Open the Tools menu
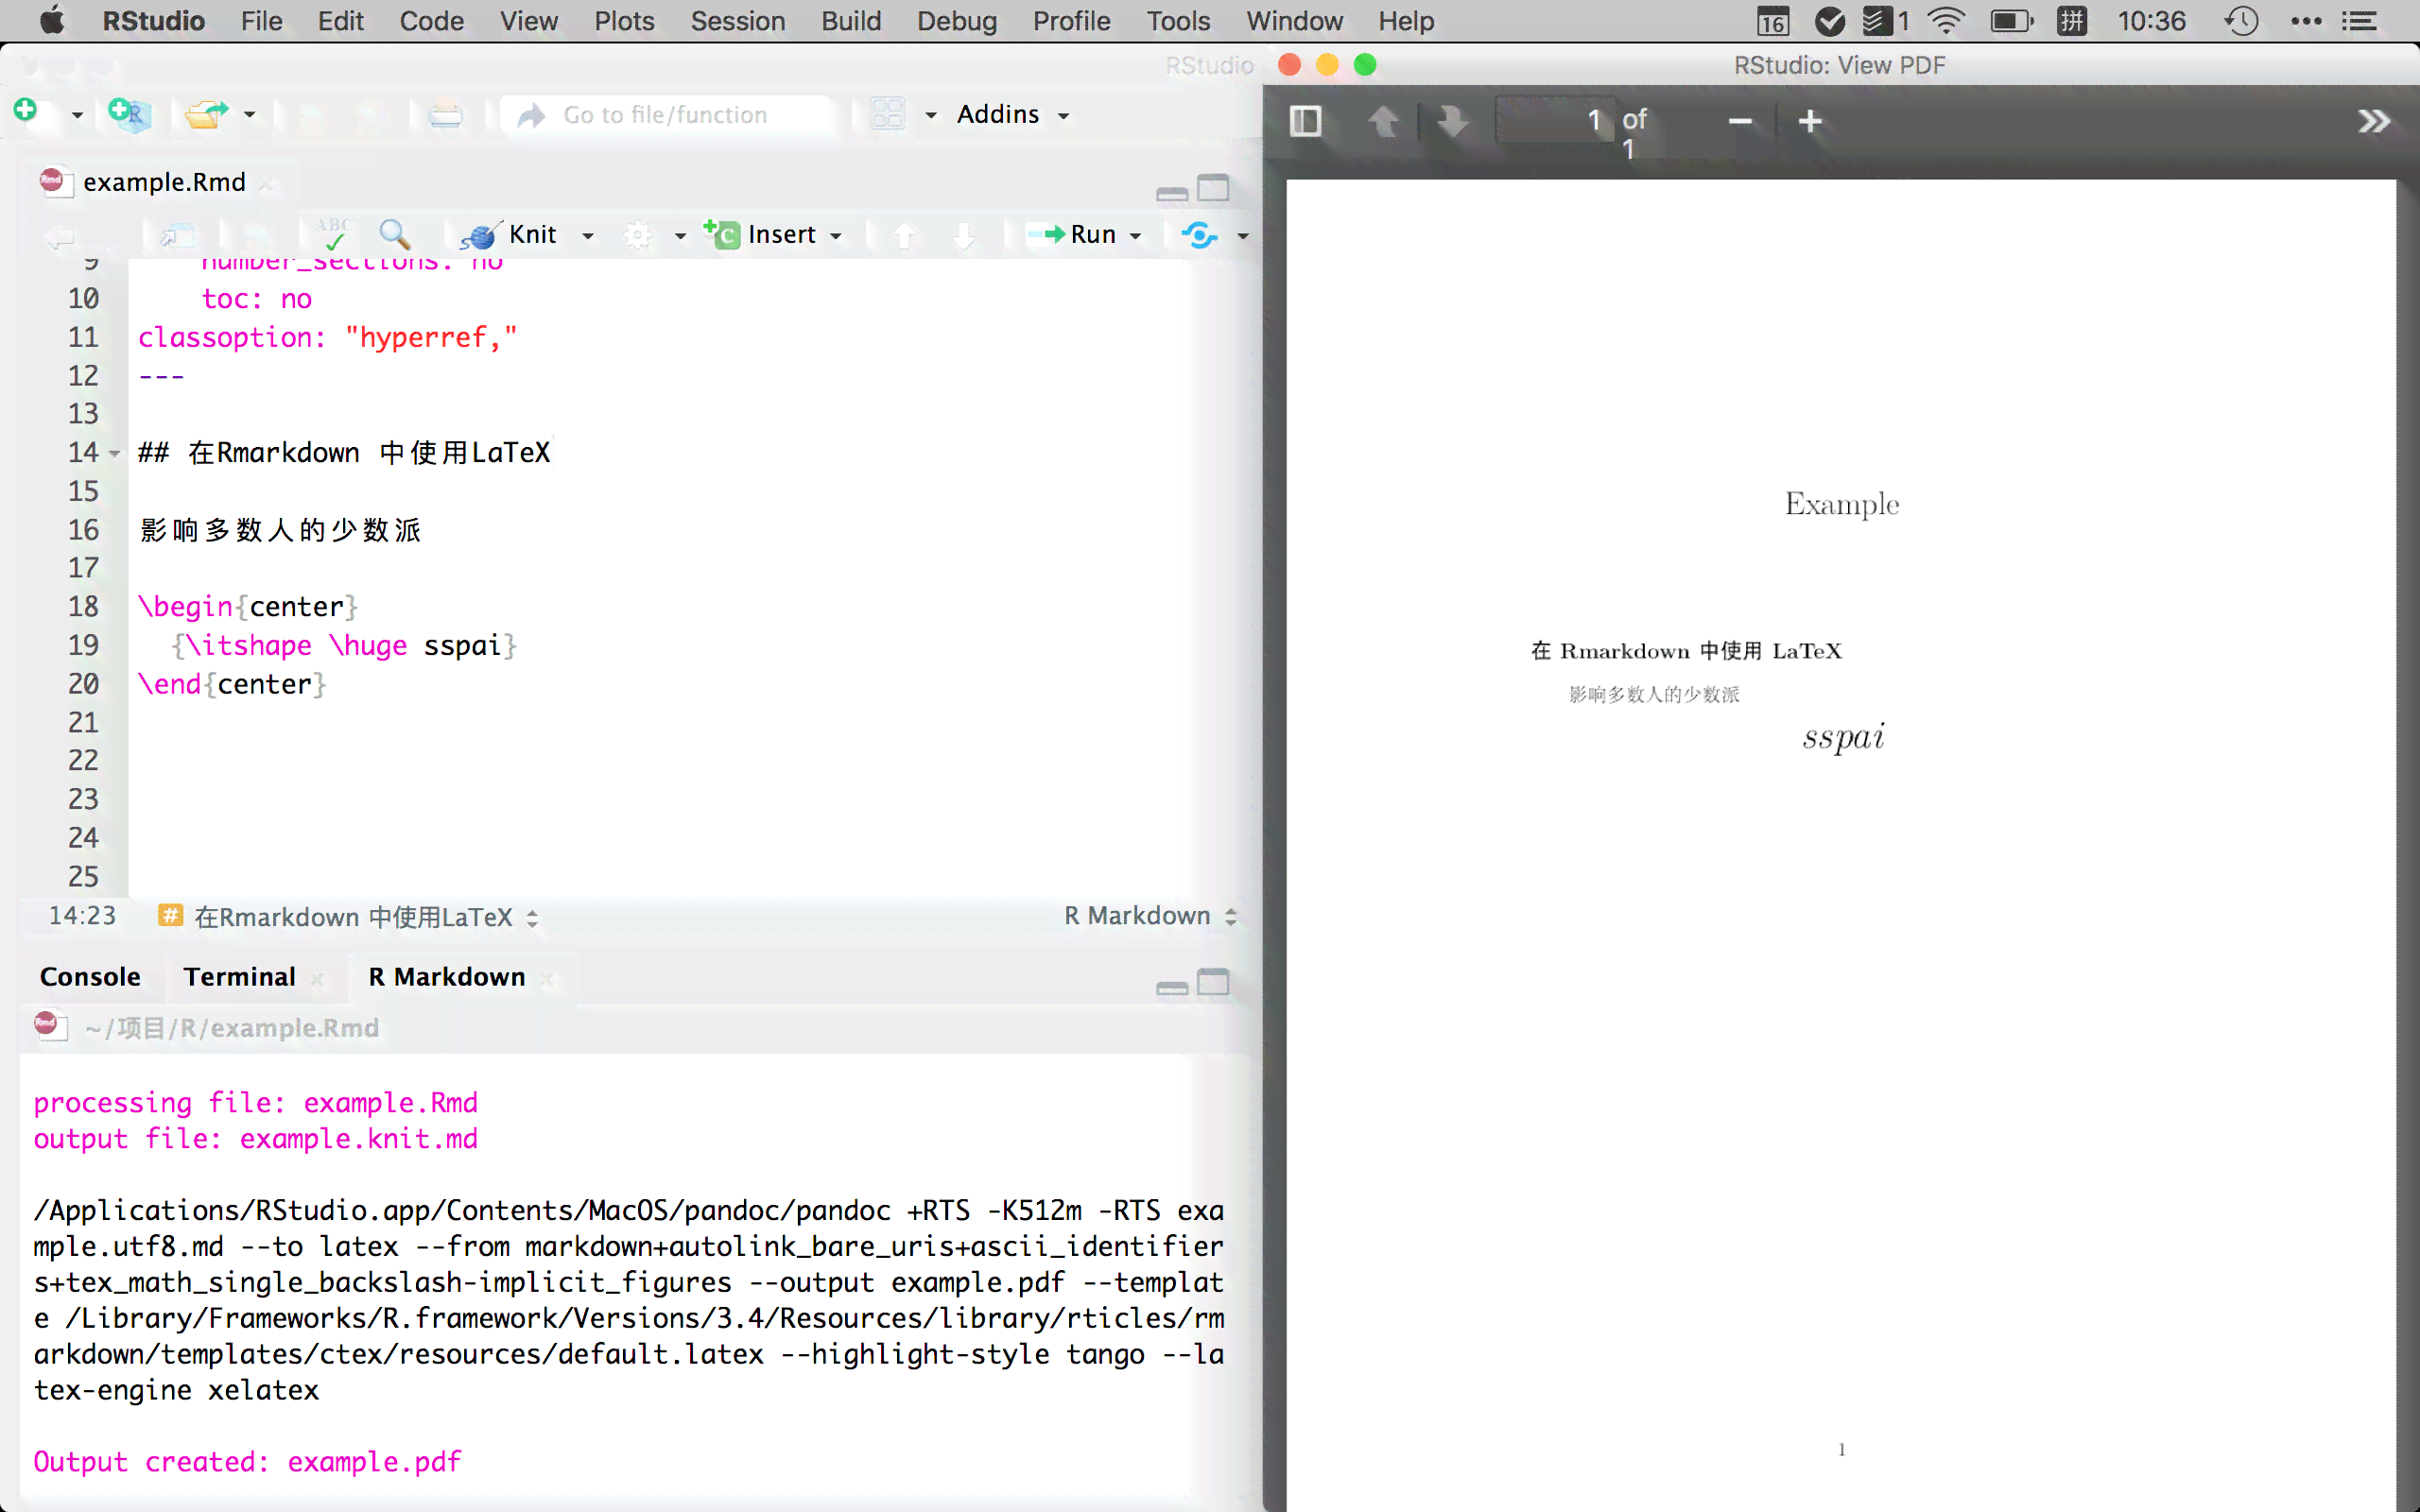The width and height of the screenshot is (2420, 1512). click(x=1178, y=21)
